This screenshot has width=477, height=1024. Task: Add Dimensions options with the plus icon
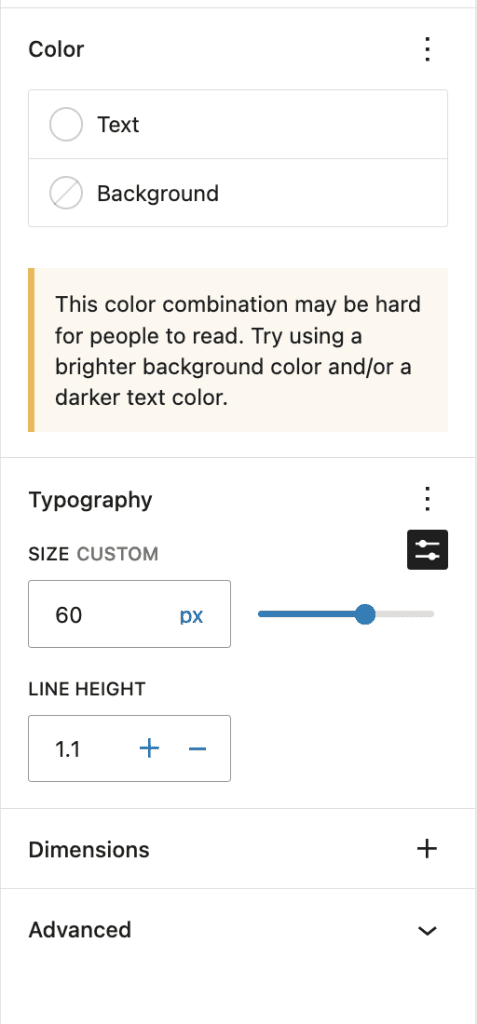tap(427, 849)
